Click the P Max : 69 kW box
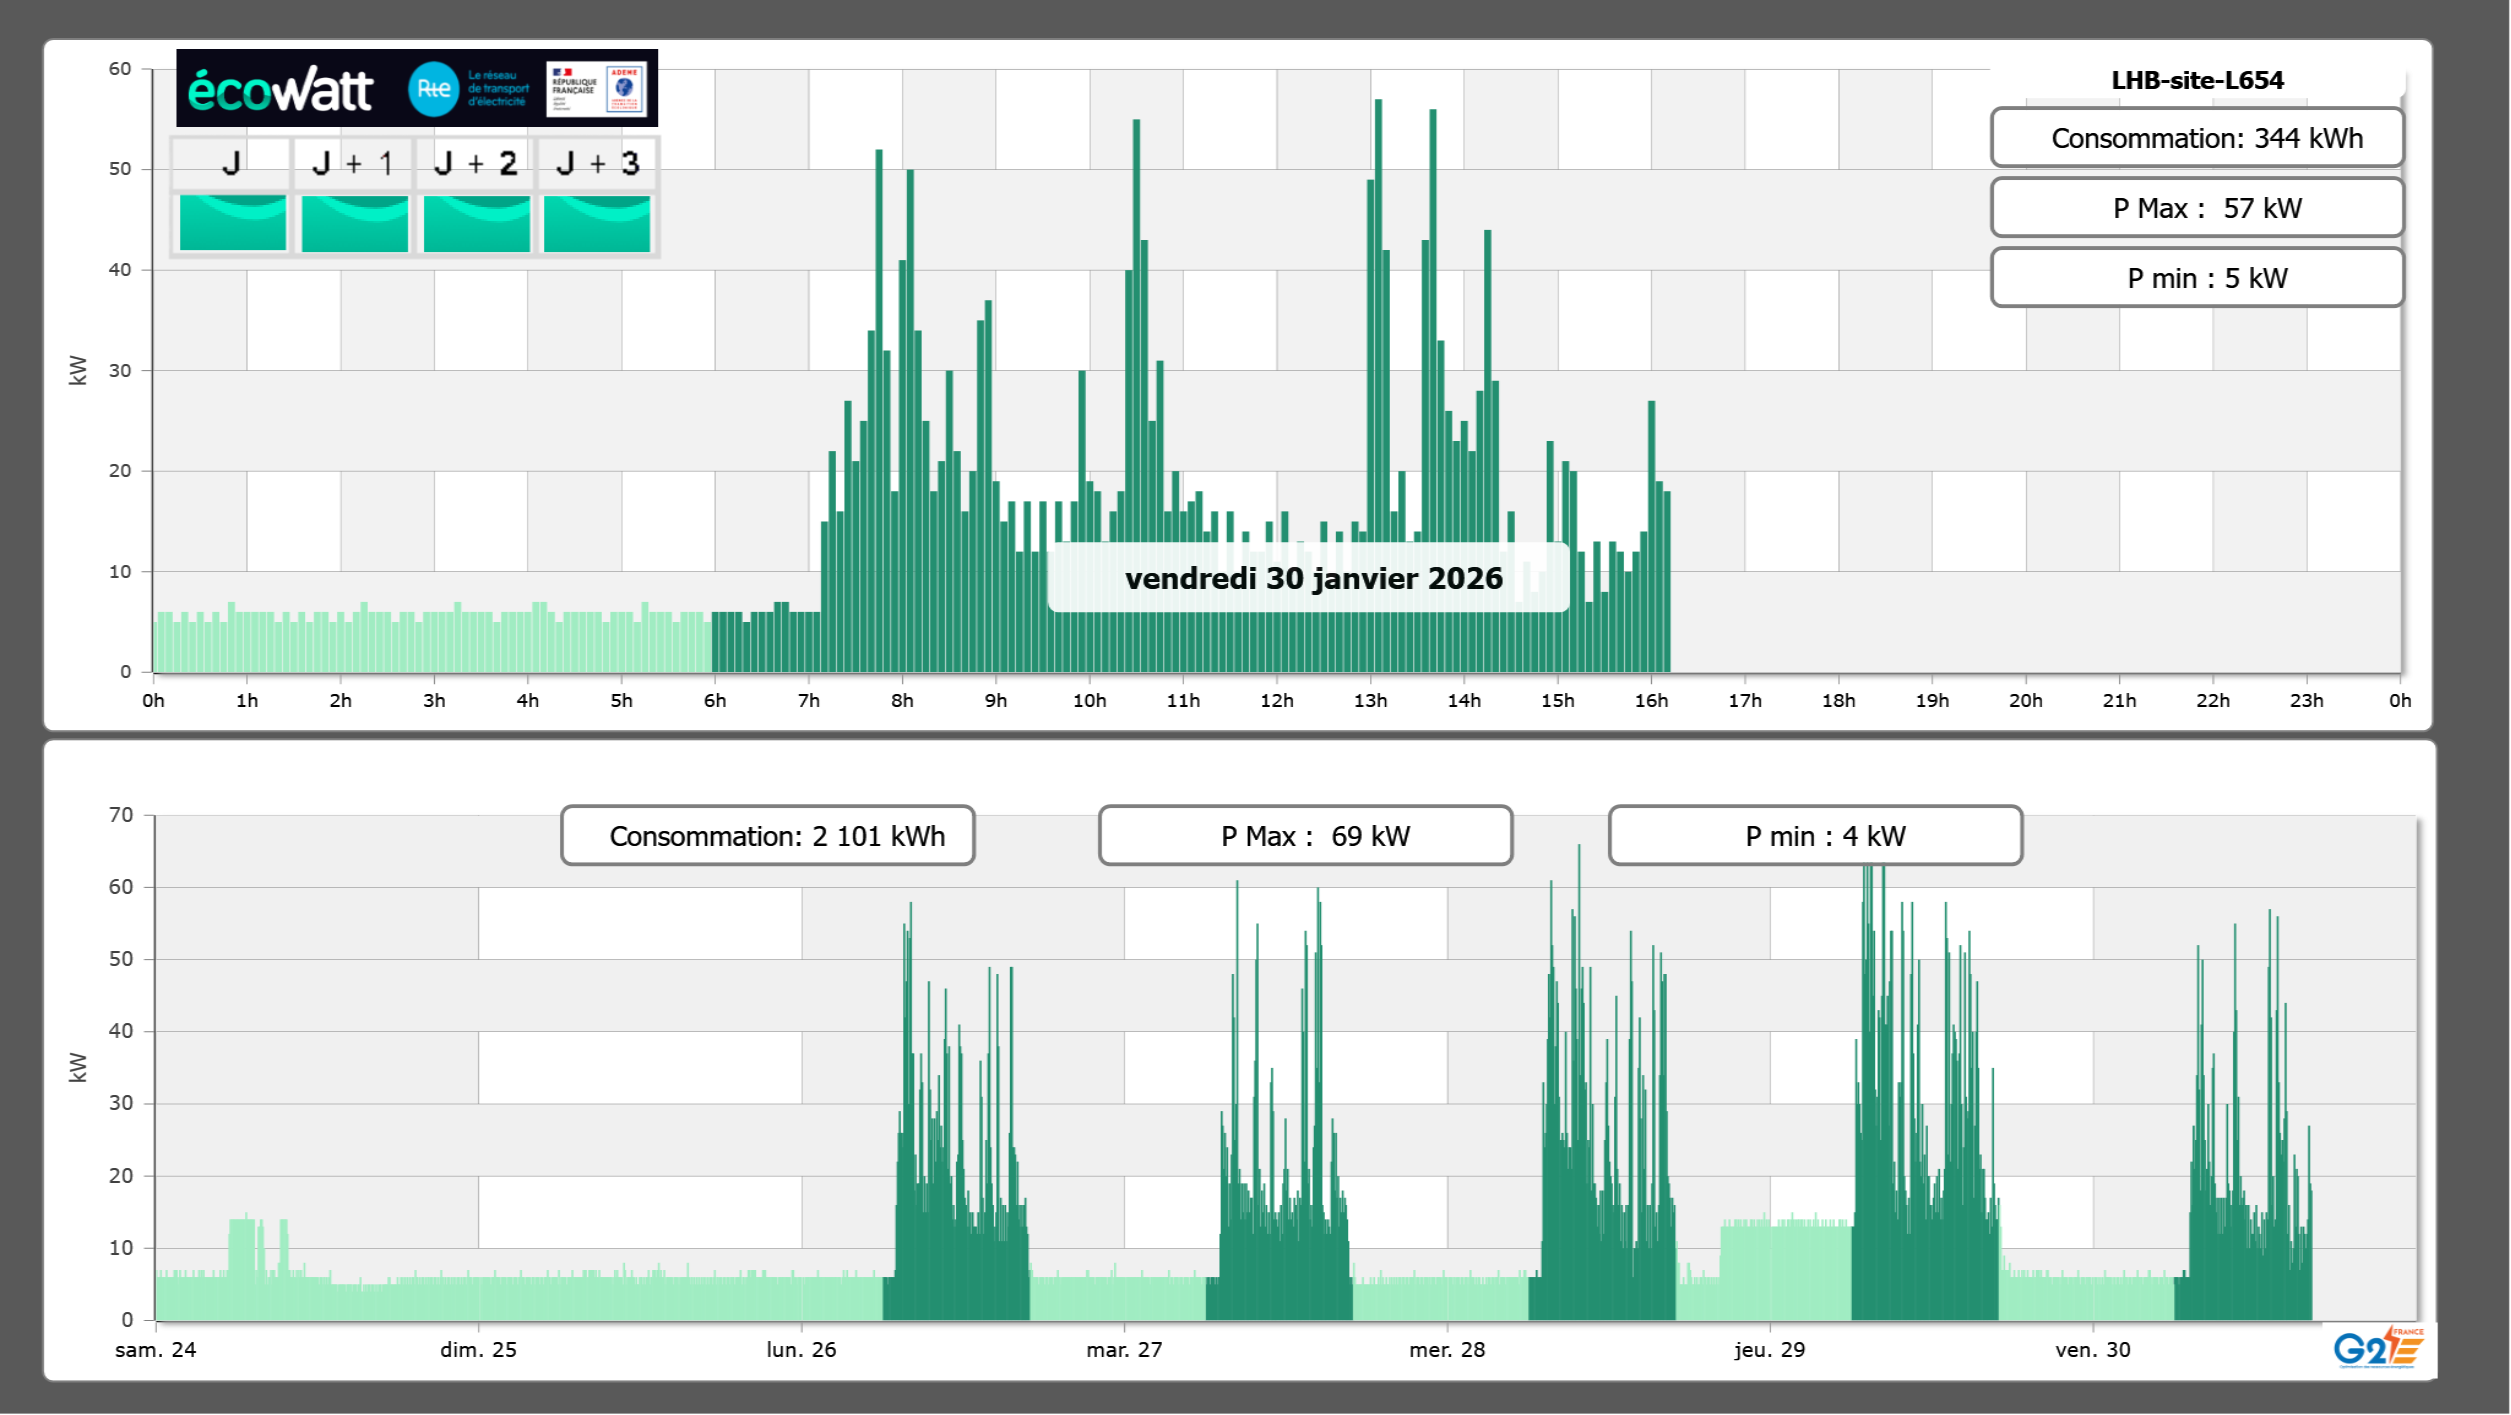 tap(1305, 836)
